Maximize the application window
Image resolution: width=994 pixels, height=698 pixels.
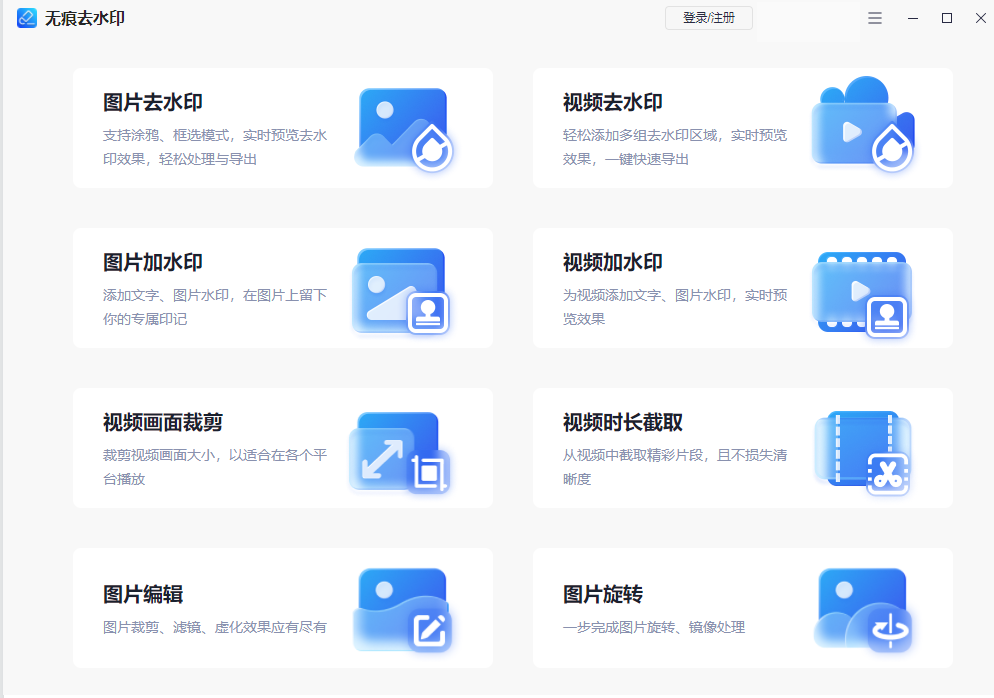[947, 18]
